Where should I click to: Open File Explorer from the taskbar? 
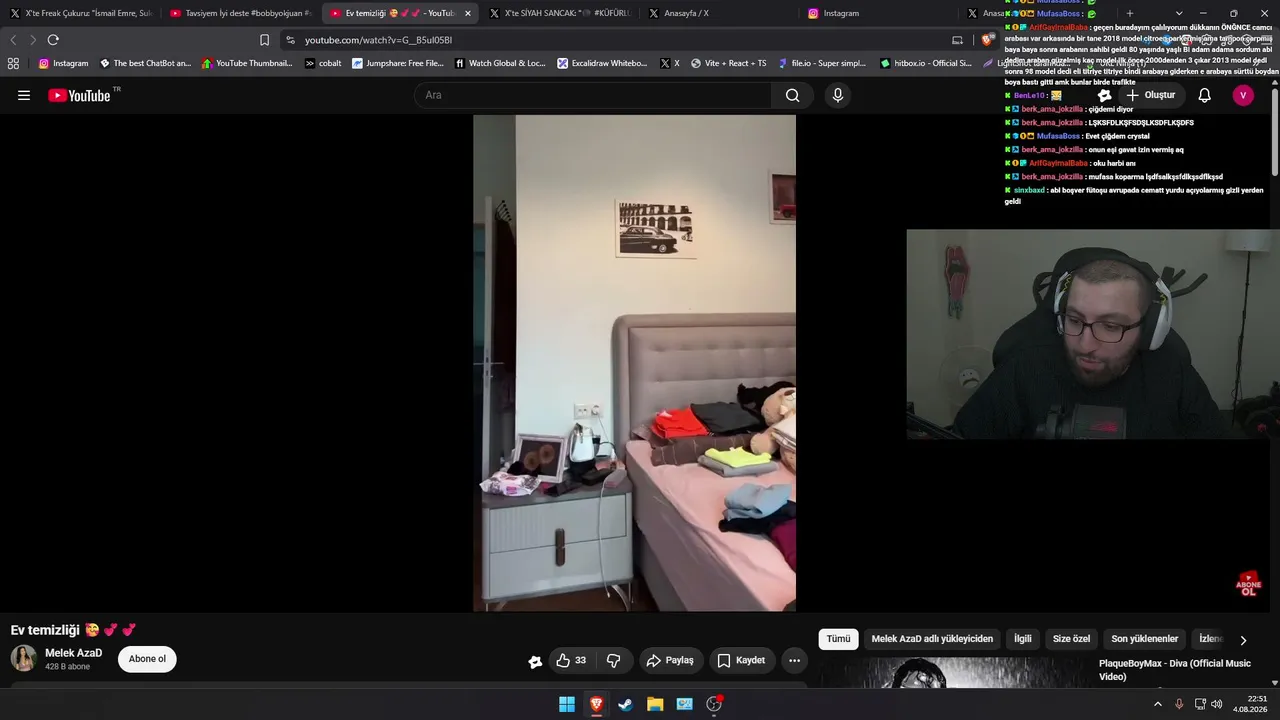(x=655, y=704)
